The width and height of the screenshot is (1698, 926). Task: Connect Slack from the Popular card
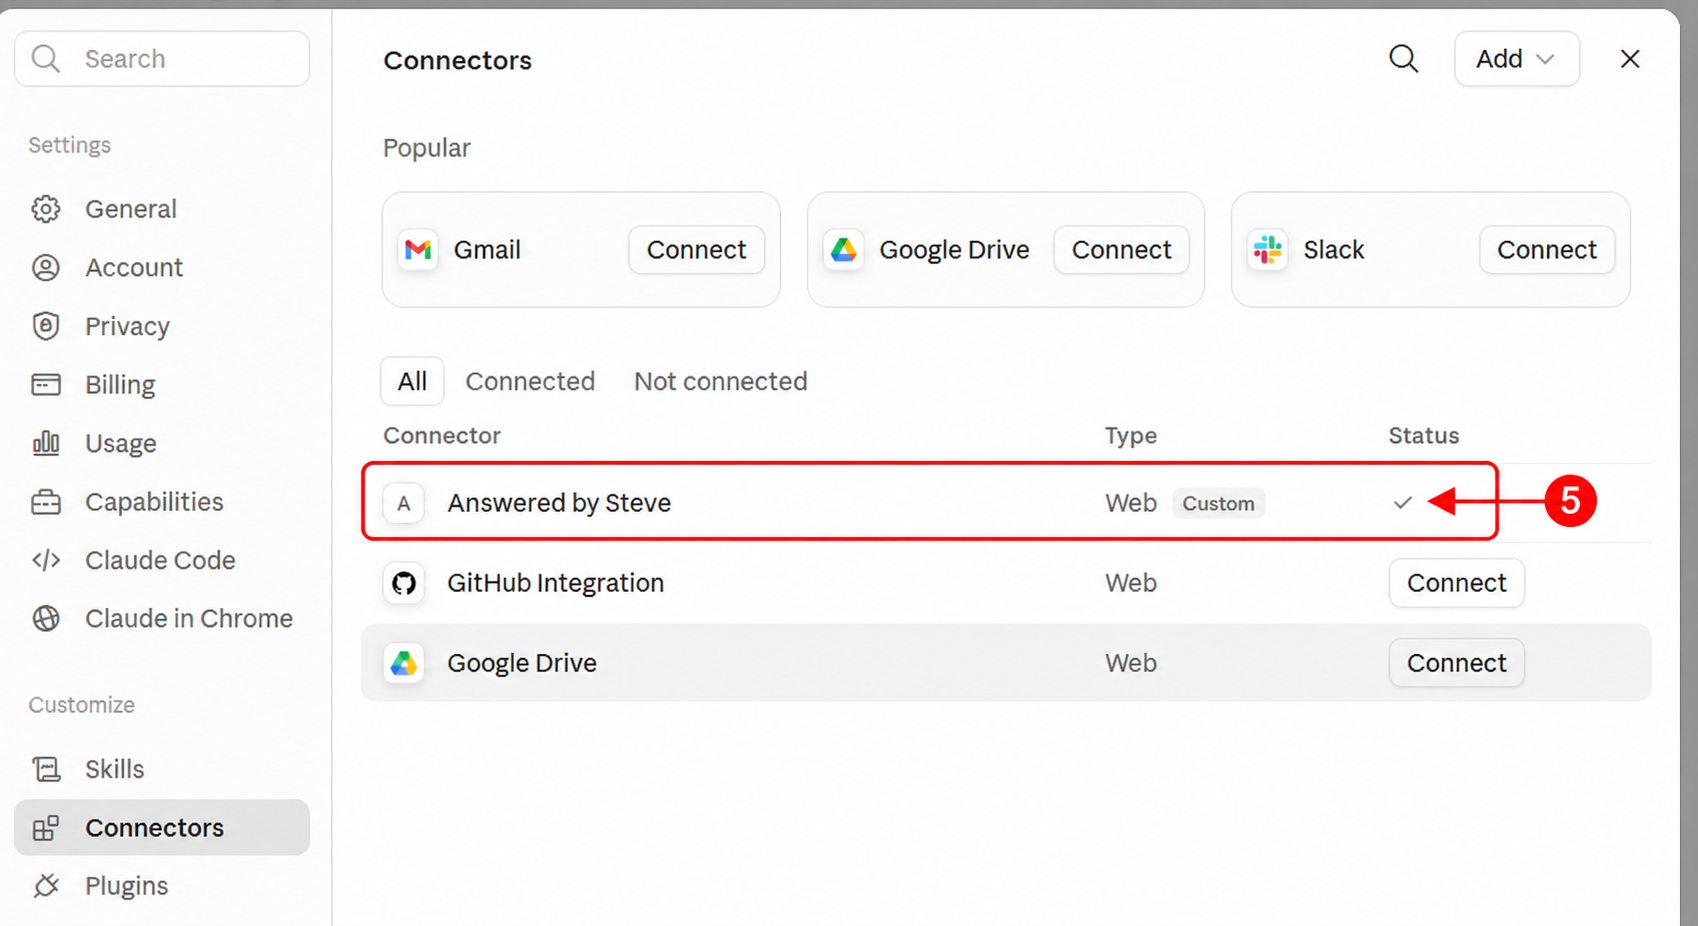click(x=1546, y=250)
